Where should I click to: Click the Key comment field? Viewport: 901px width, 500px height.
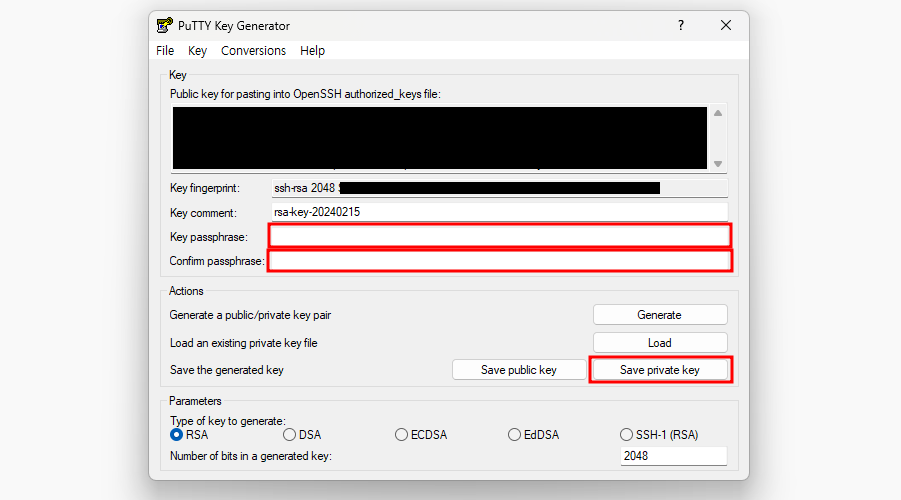[499, 212]
